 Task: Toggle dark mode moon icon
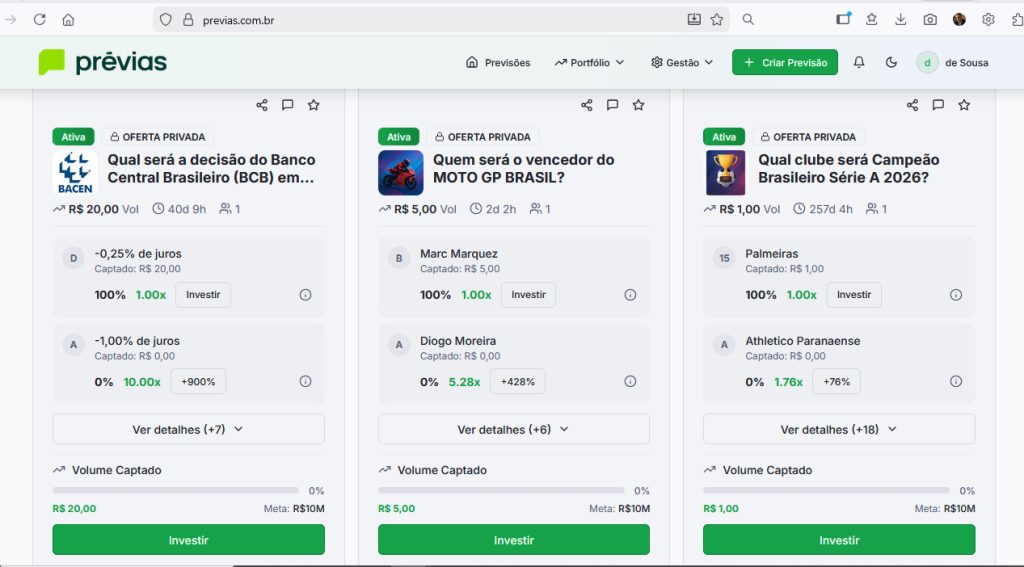891,63
